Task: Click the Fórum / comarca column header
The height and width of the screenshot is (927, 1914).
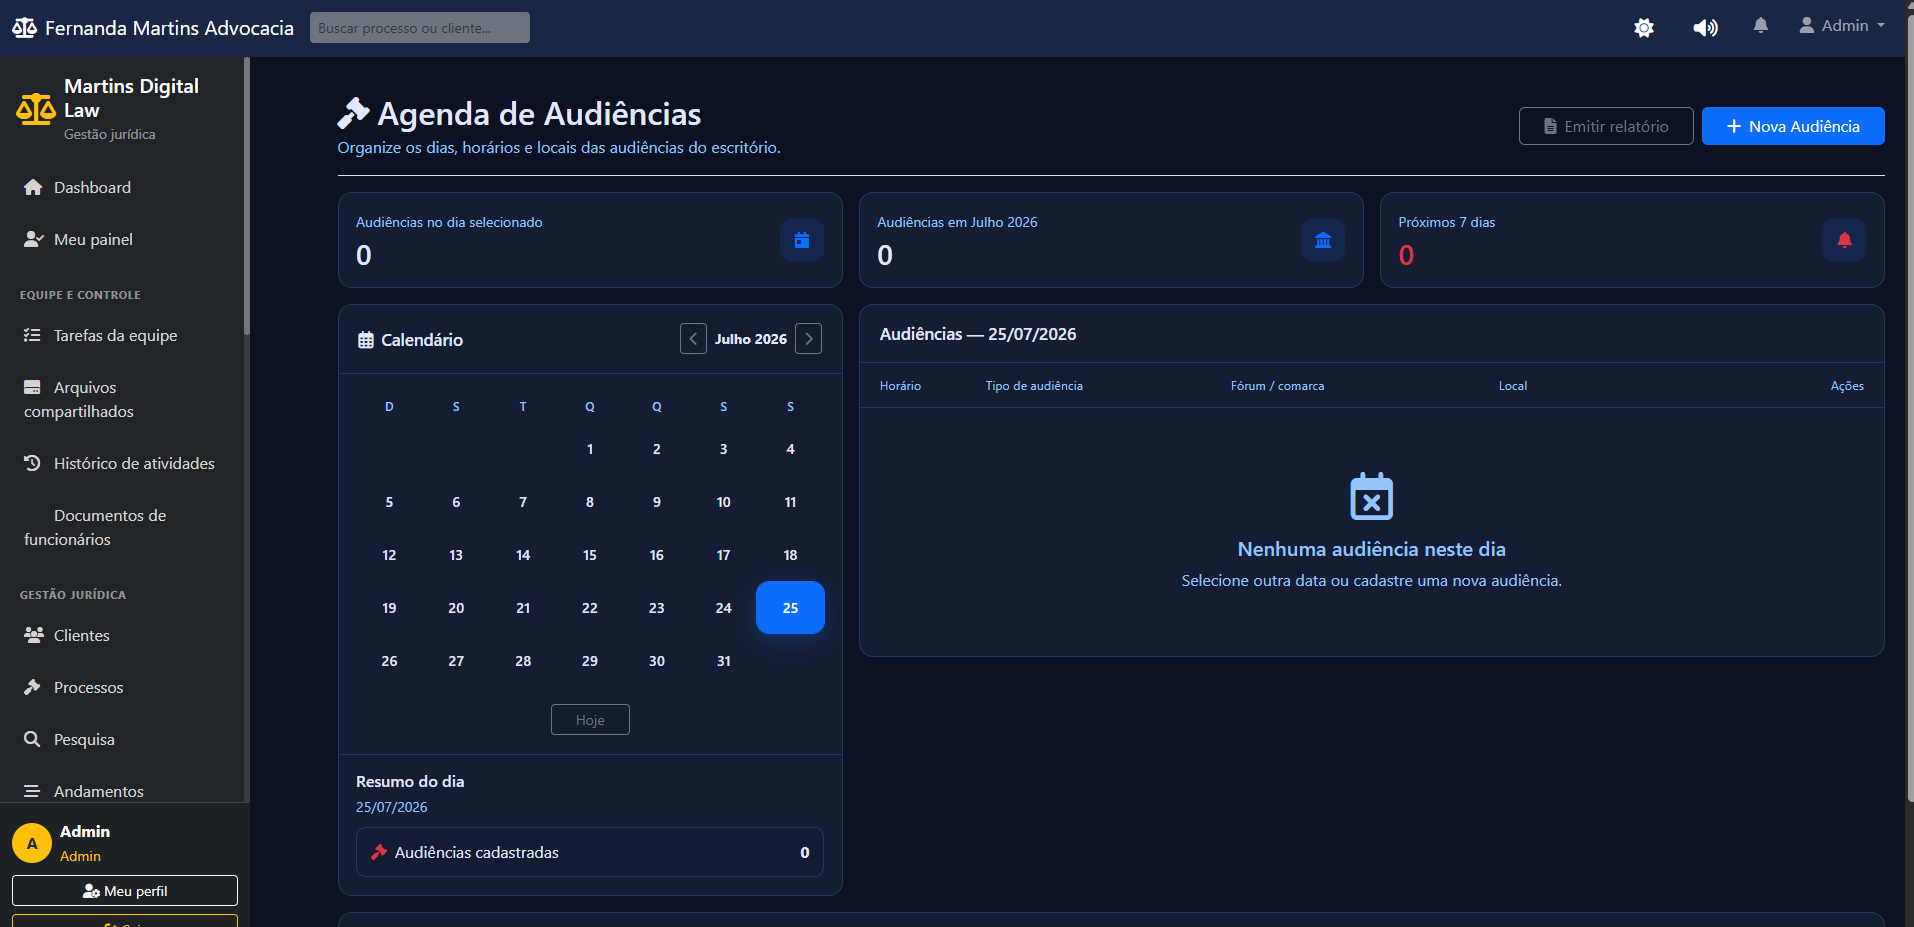Action: click(1277, 386)
